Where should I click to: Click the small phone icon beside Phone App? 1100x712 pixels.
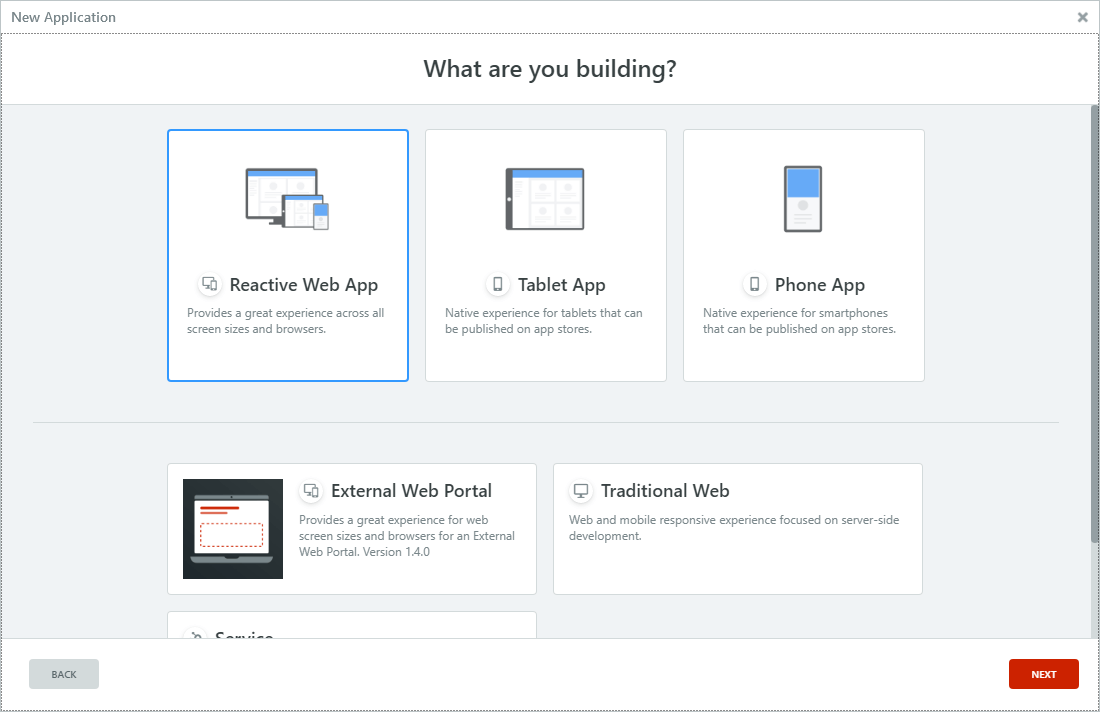754,284
